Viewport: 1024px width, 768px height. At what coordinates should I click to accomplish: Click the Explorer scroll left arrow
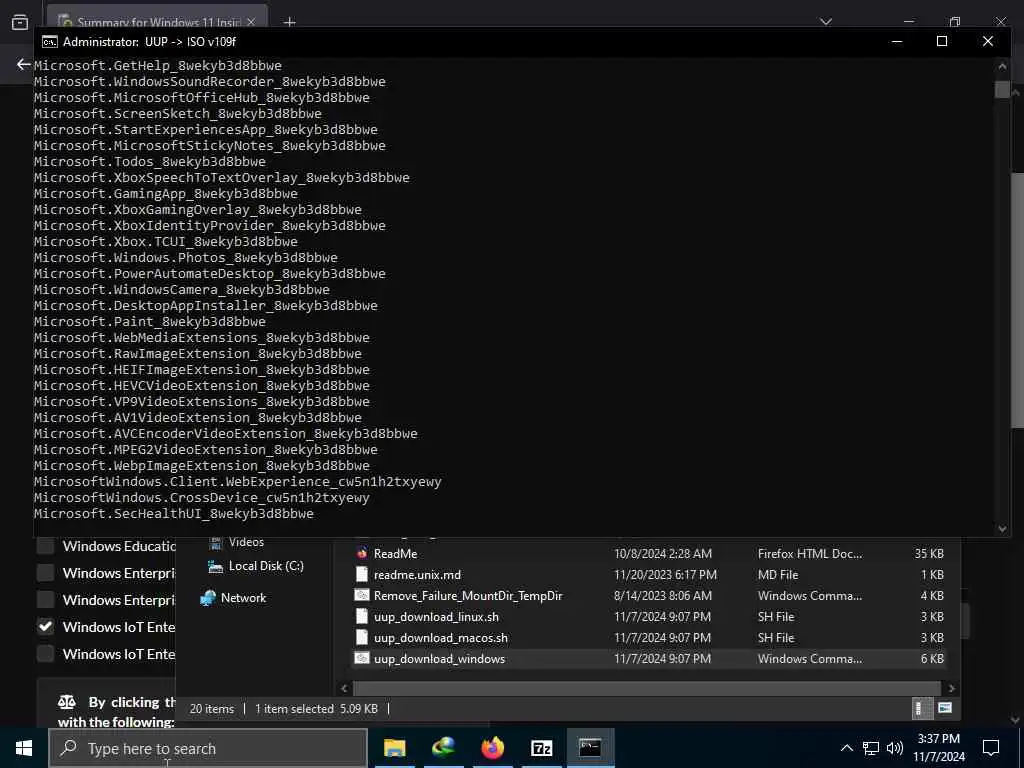pos(345,688)
